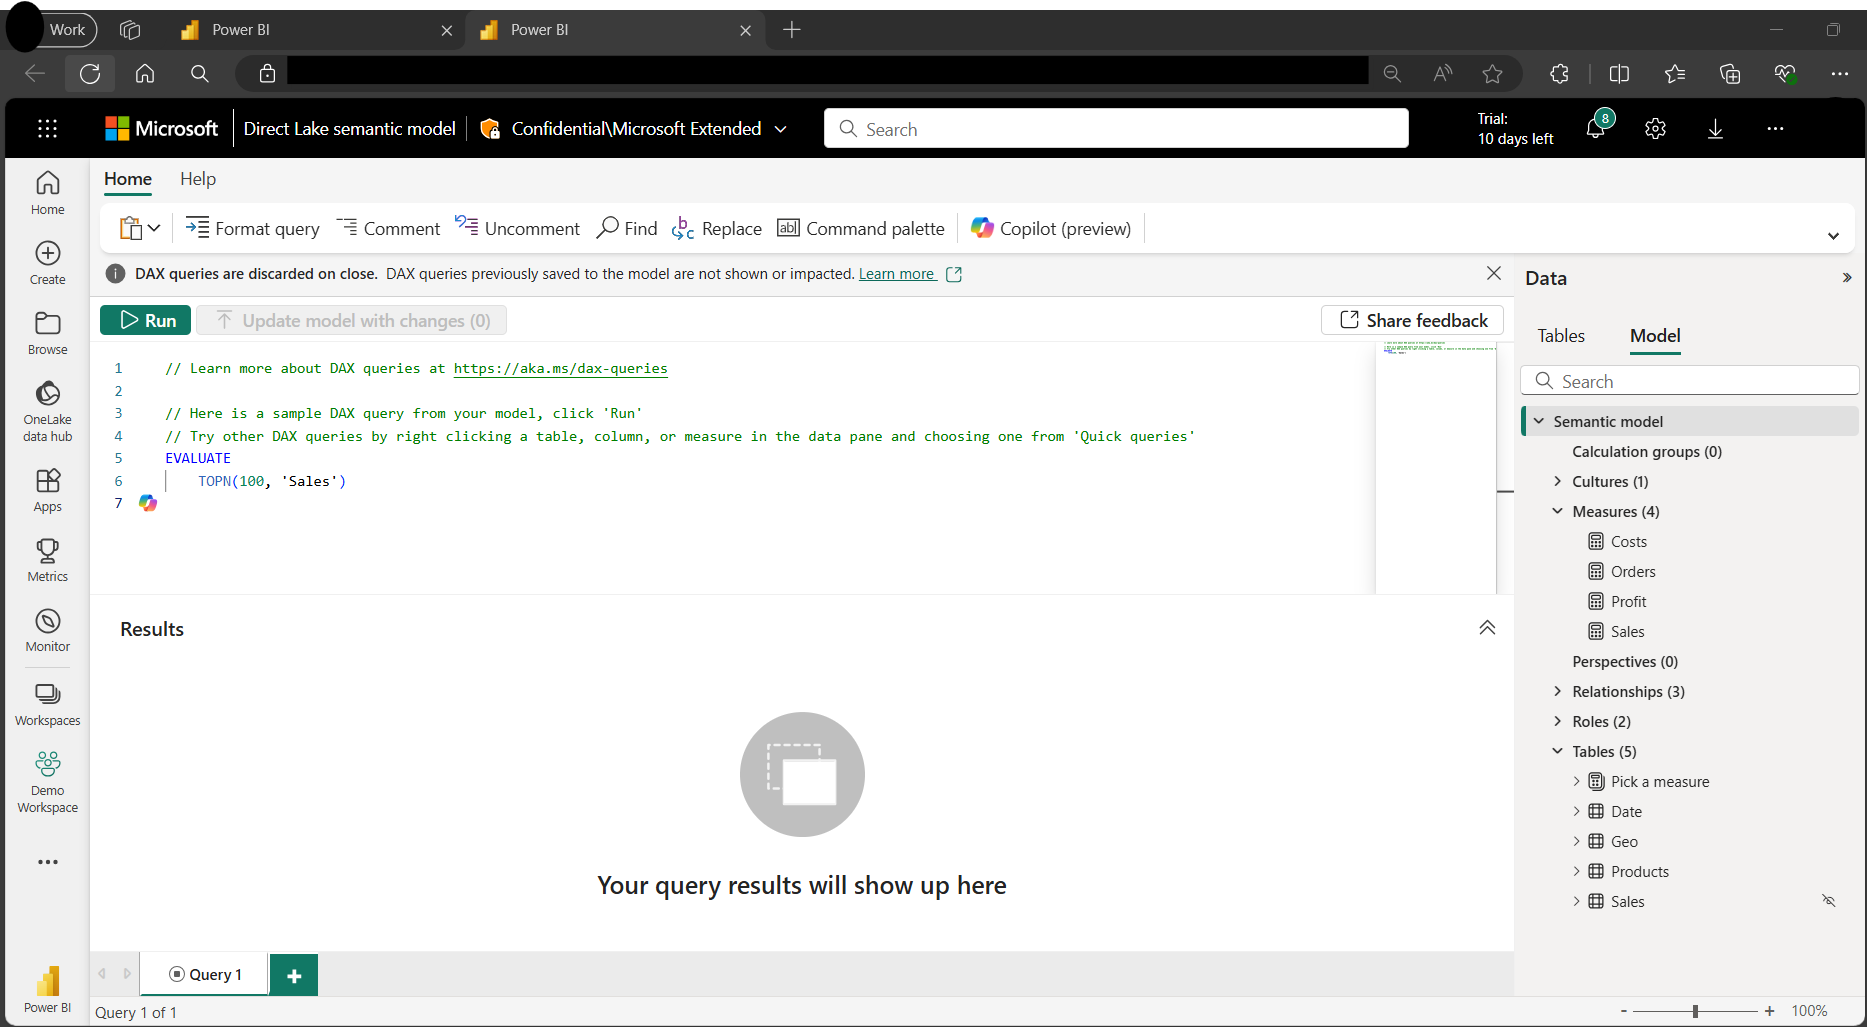Switch to the Tables tab

pyautogui.click(x=1560, y=336)
